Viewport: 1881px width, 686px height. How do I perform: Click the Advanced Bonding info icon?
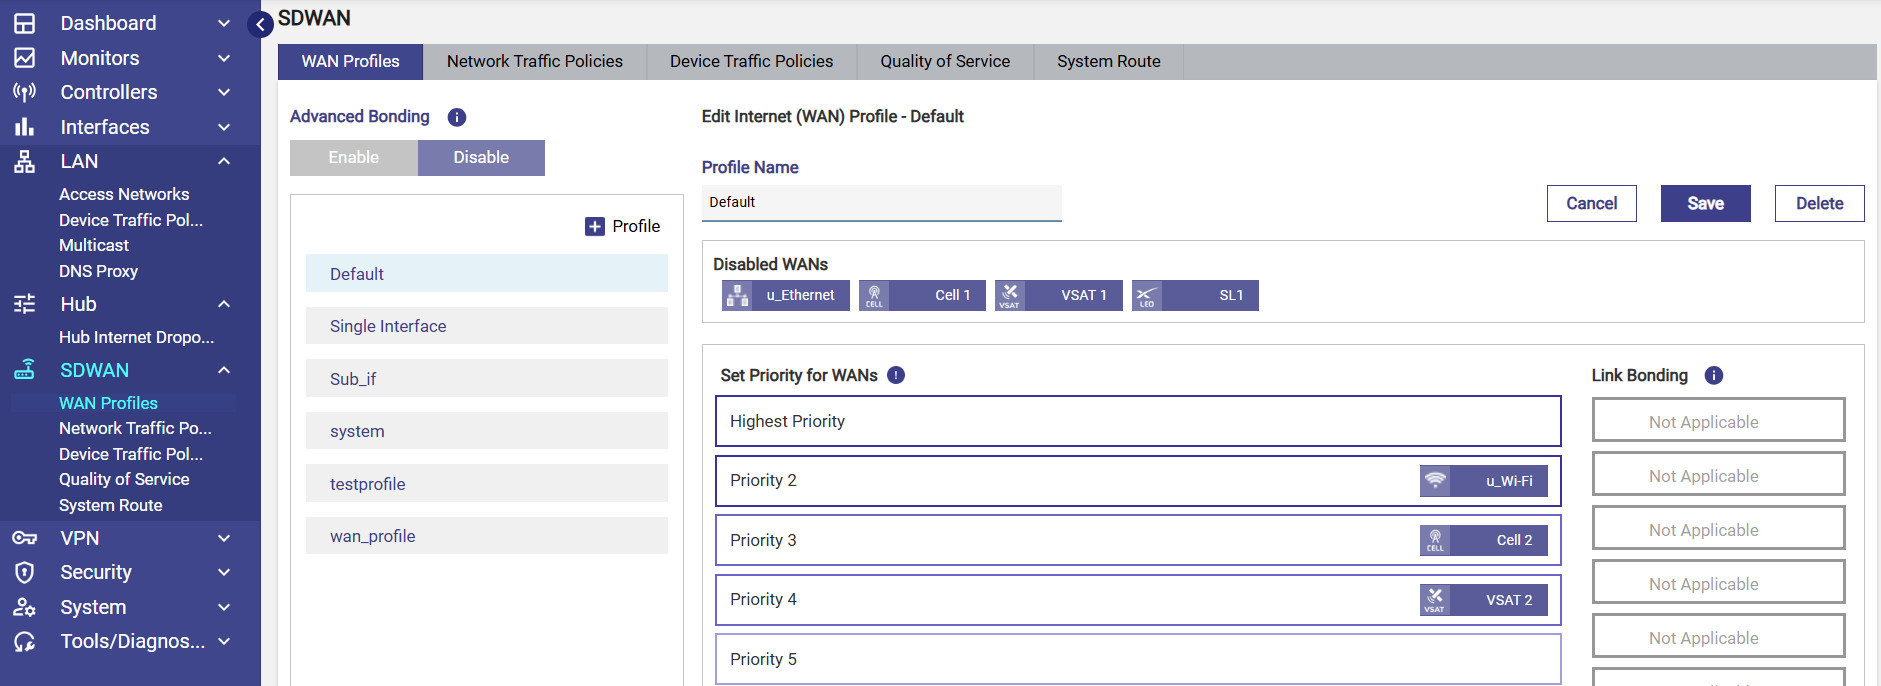pos(457,117)
